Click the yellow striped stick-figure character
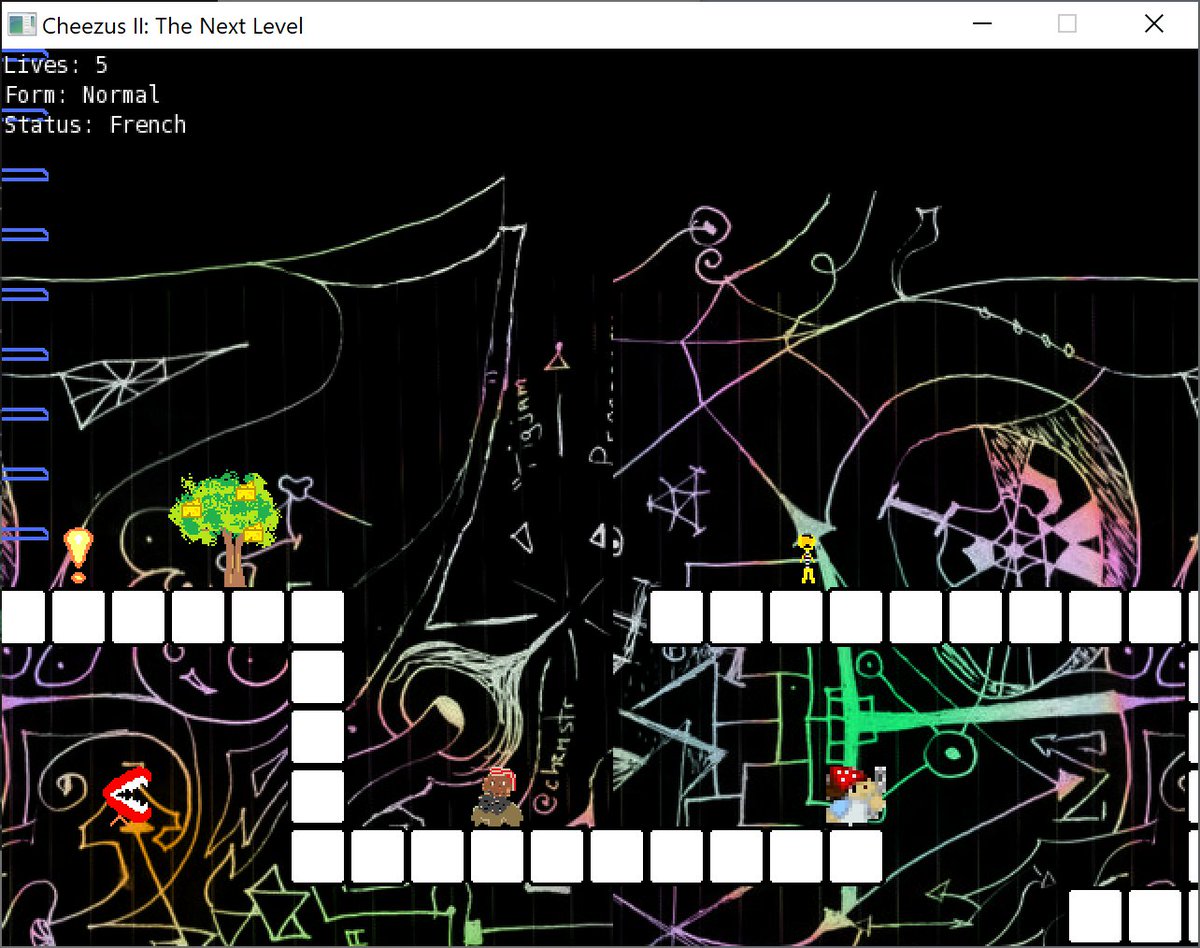1200x948 pixels. (x=807, y=560)
